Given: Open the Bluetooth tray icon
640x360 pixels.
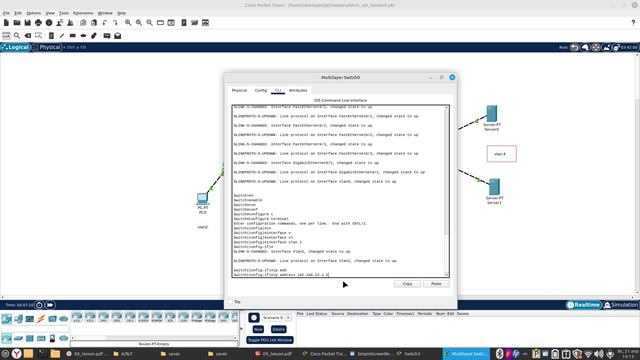Looking at the screenshot, I should (499, 354).
